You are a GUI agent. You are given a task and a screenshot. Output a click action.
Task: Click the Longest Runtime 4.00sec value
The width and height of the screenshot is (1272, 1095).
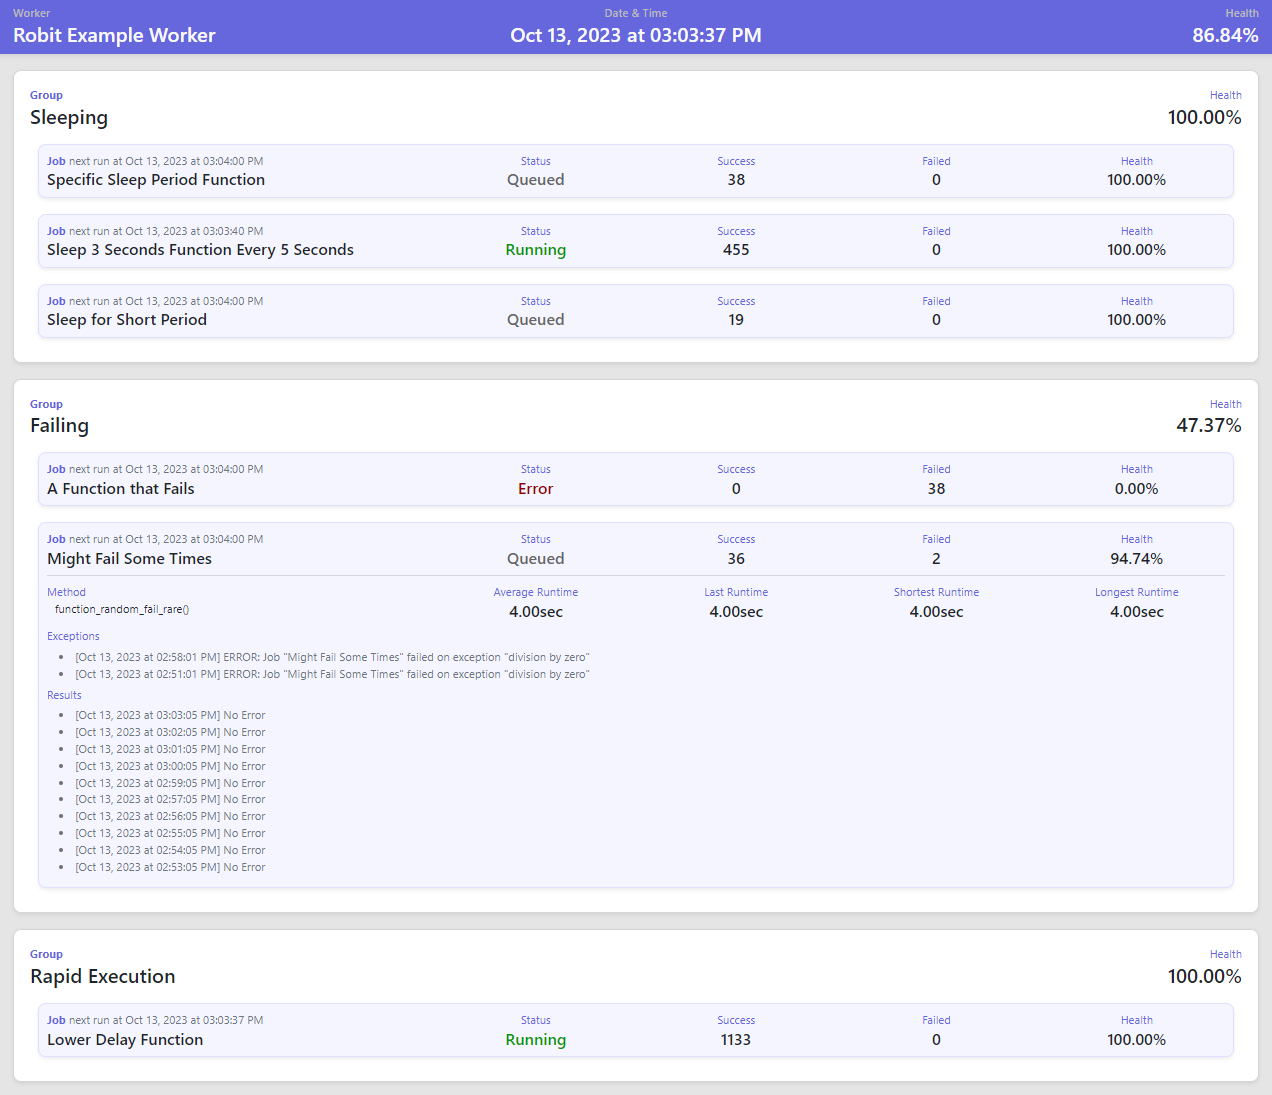1137,612
